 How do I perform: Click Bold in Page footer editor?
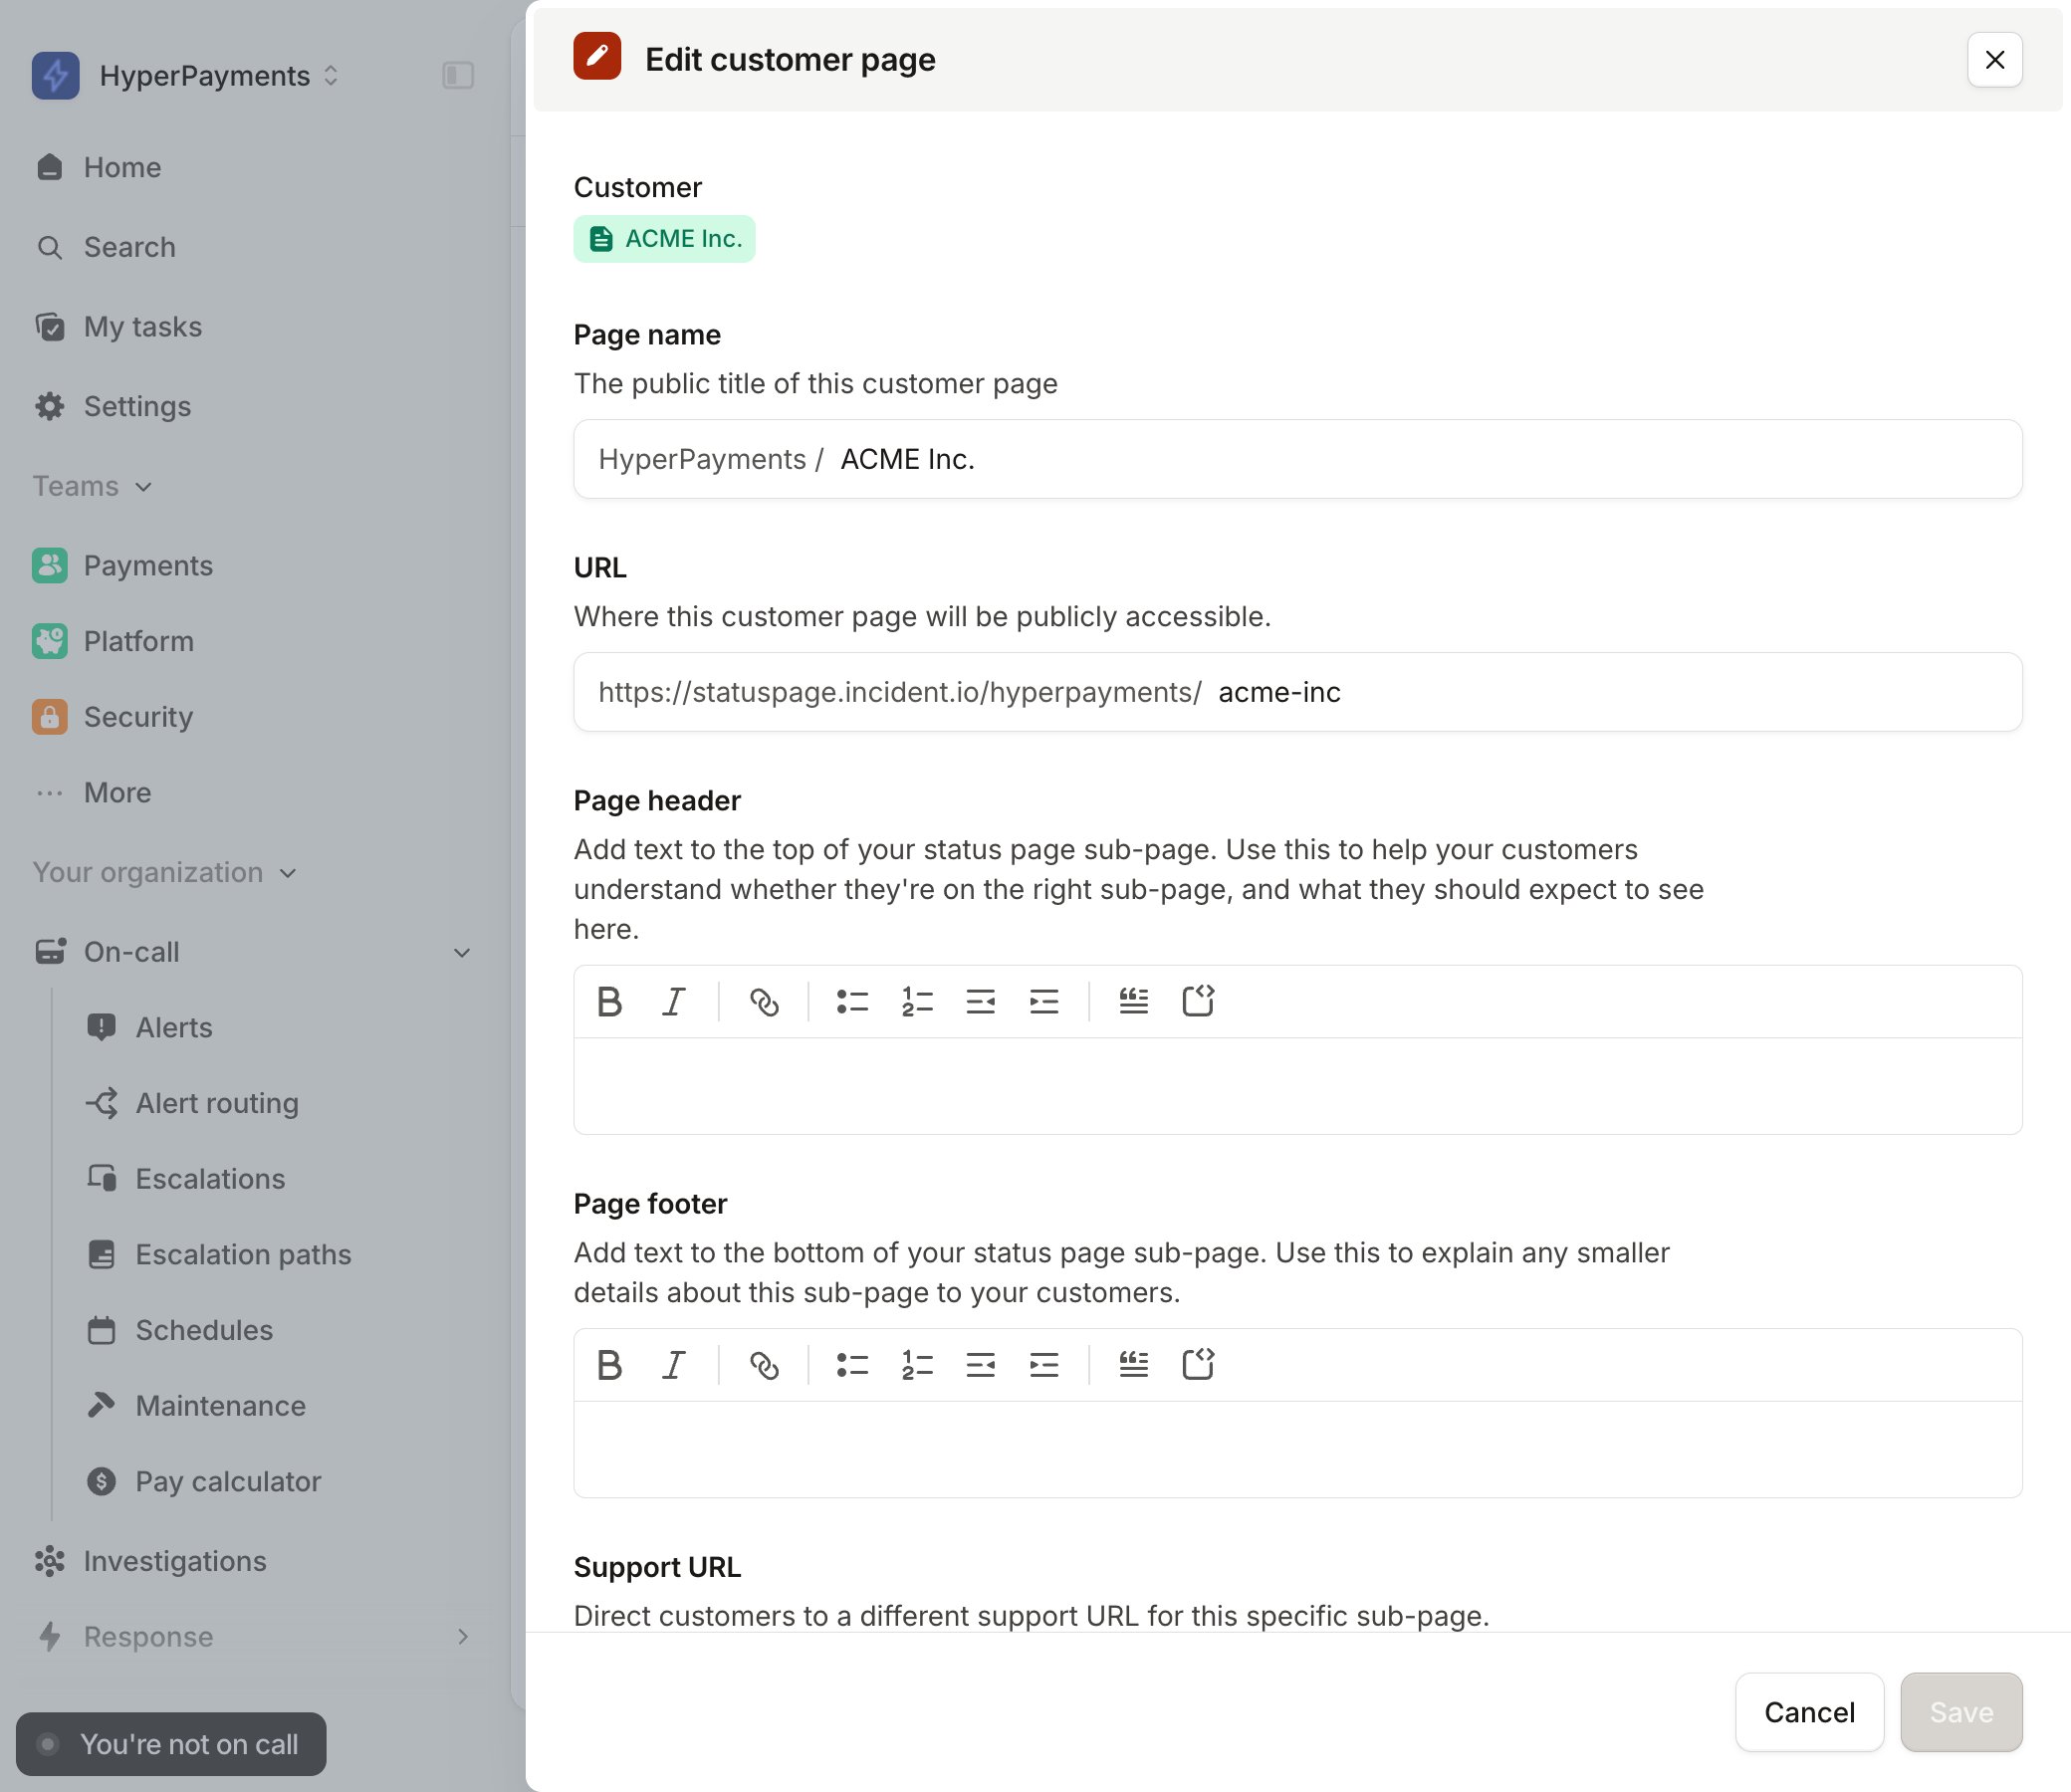[609, 1365]
